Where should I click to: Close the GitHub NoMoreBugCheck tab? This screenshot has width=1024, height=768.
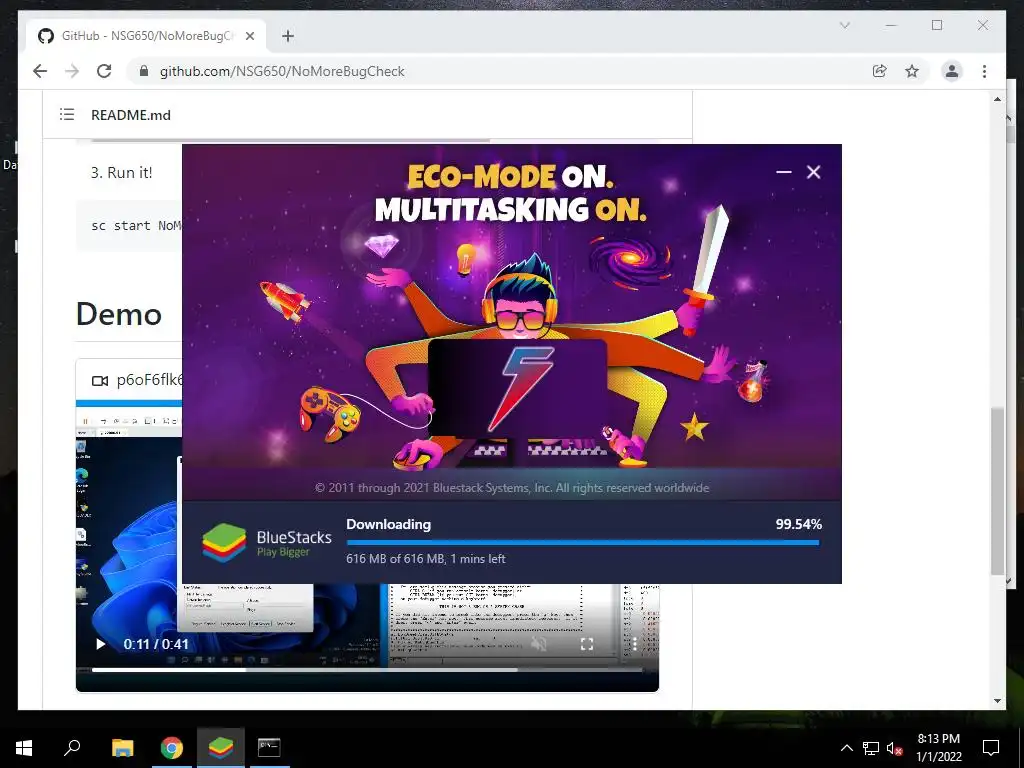pos(249,36)
